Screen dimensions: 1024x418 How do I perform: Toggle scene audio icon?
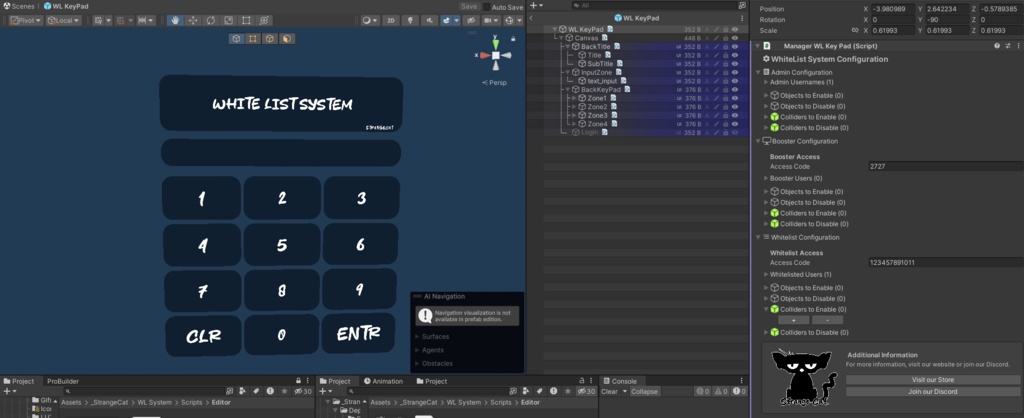point(429,20)
